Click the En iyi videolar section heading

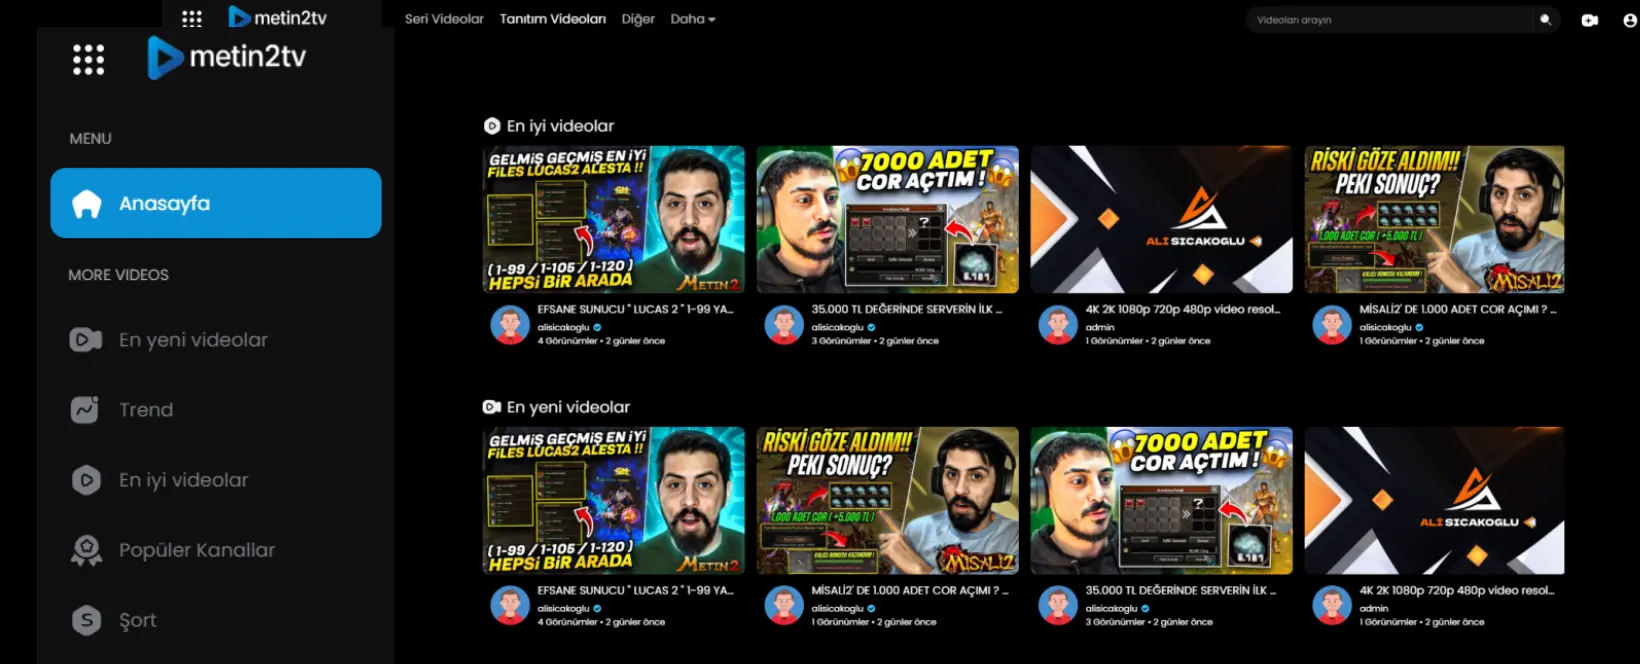click(x=549, y=126)
